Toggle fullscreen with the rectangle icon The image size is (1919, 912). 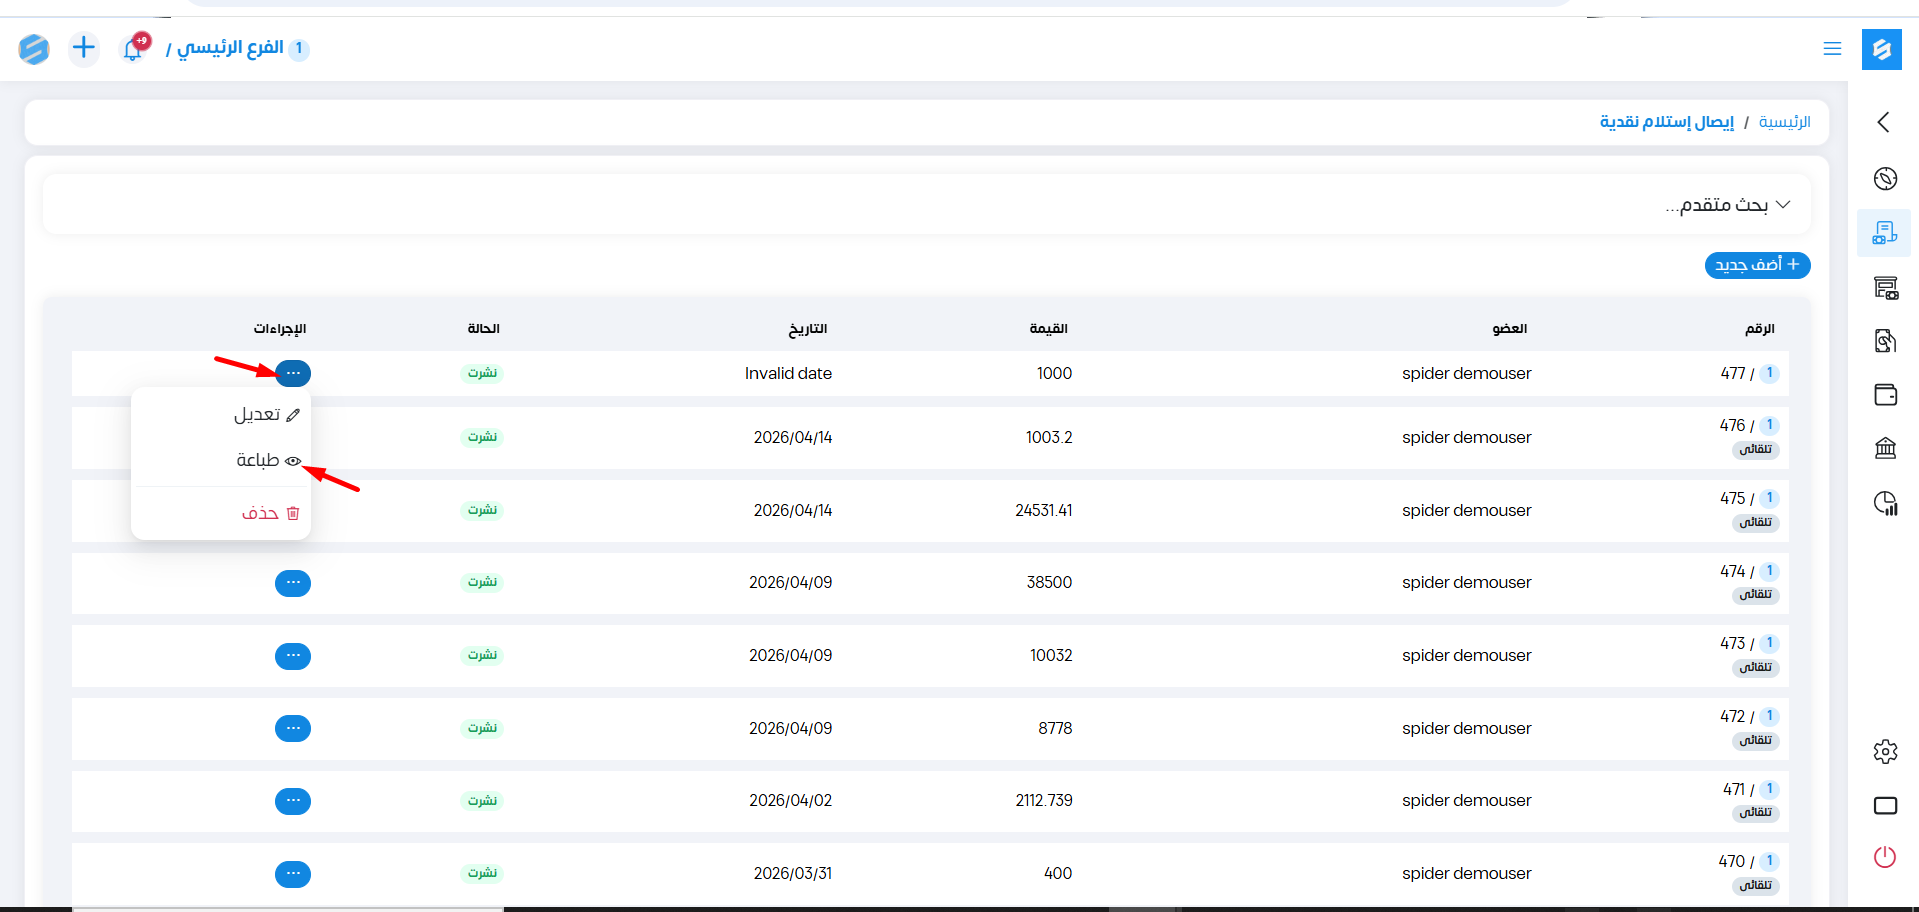pos(1885,806)
